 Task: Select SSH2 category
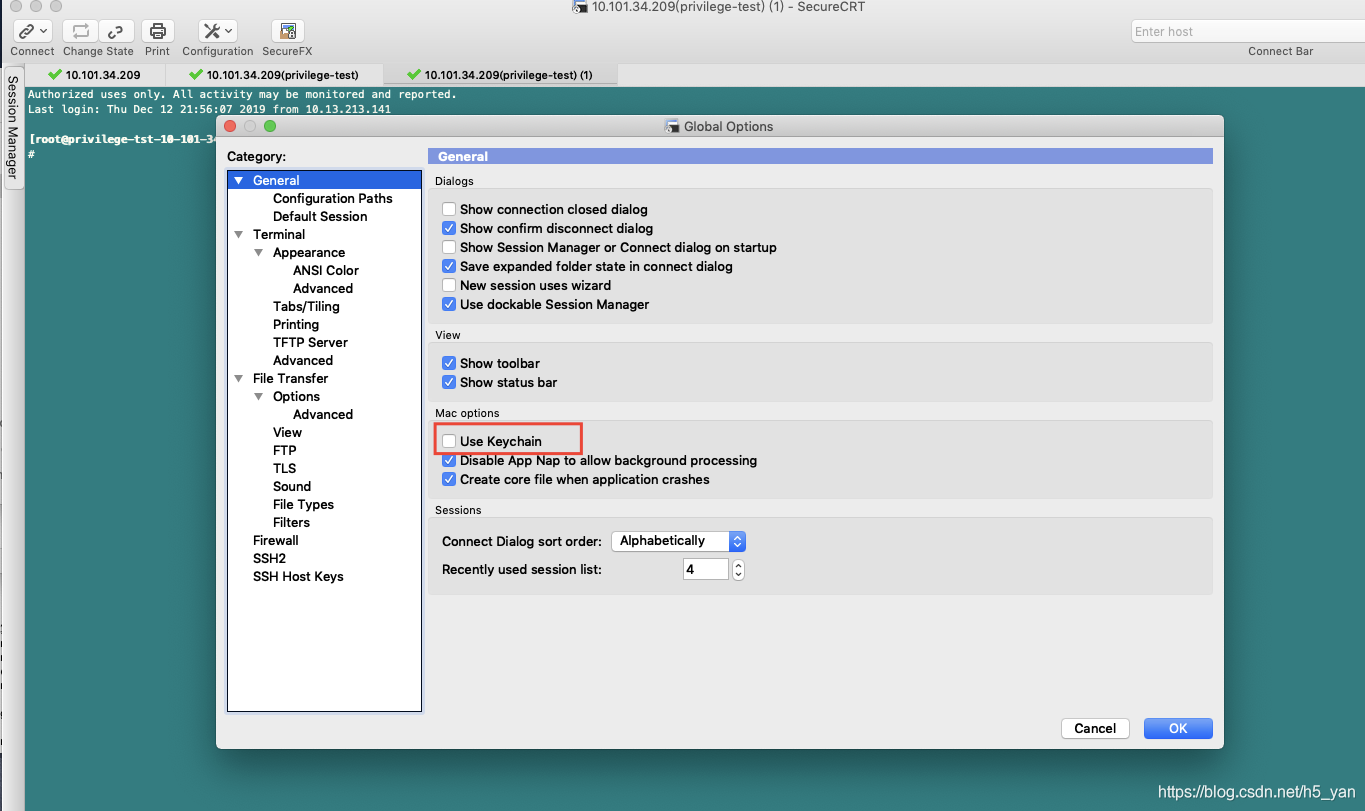coord(269,558)
